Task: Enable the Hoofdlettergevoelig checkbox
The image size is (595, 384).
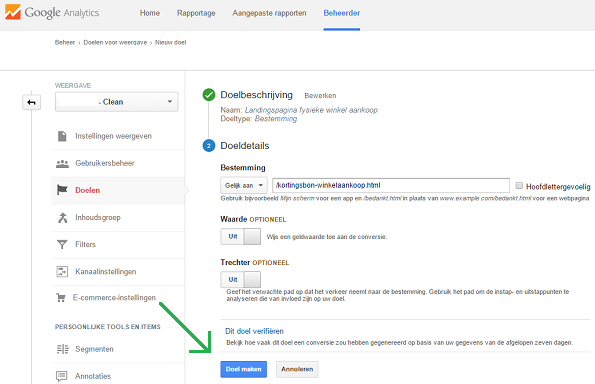Action: coord(519,186)
